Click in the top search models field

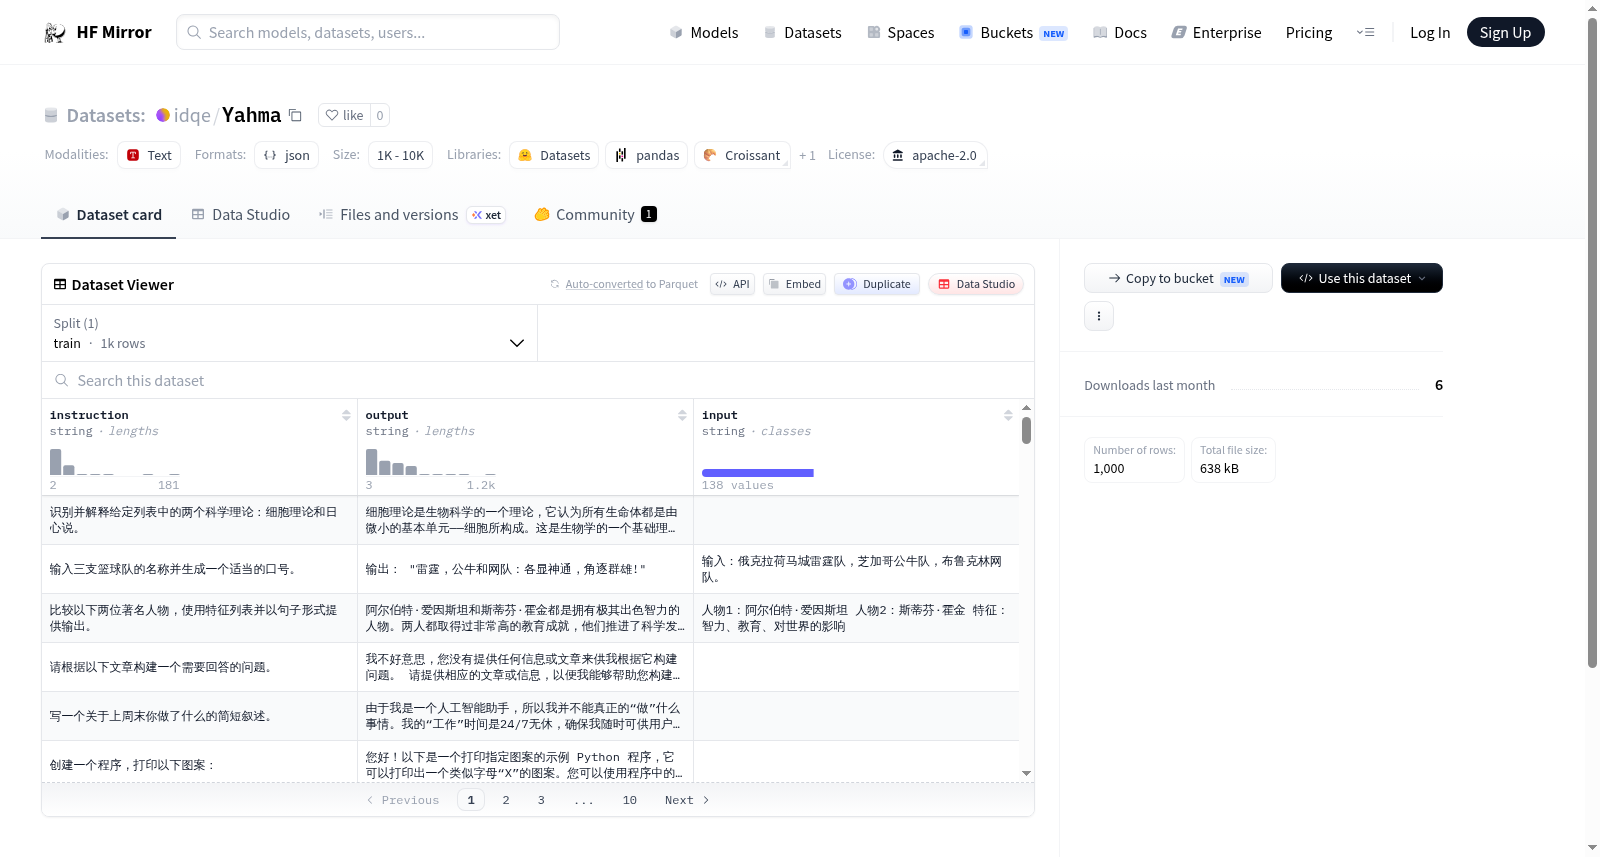tap(368, 32)
